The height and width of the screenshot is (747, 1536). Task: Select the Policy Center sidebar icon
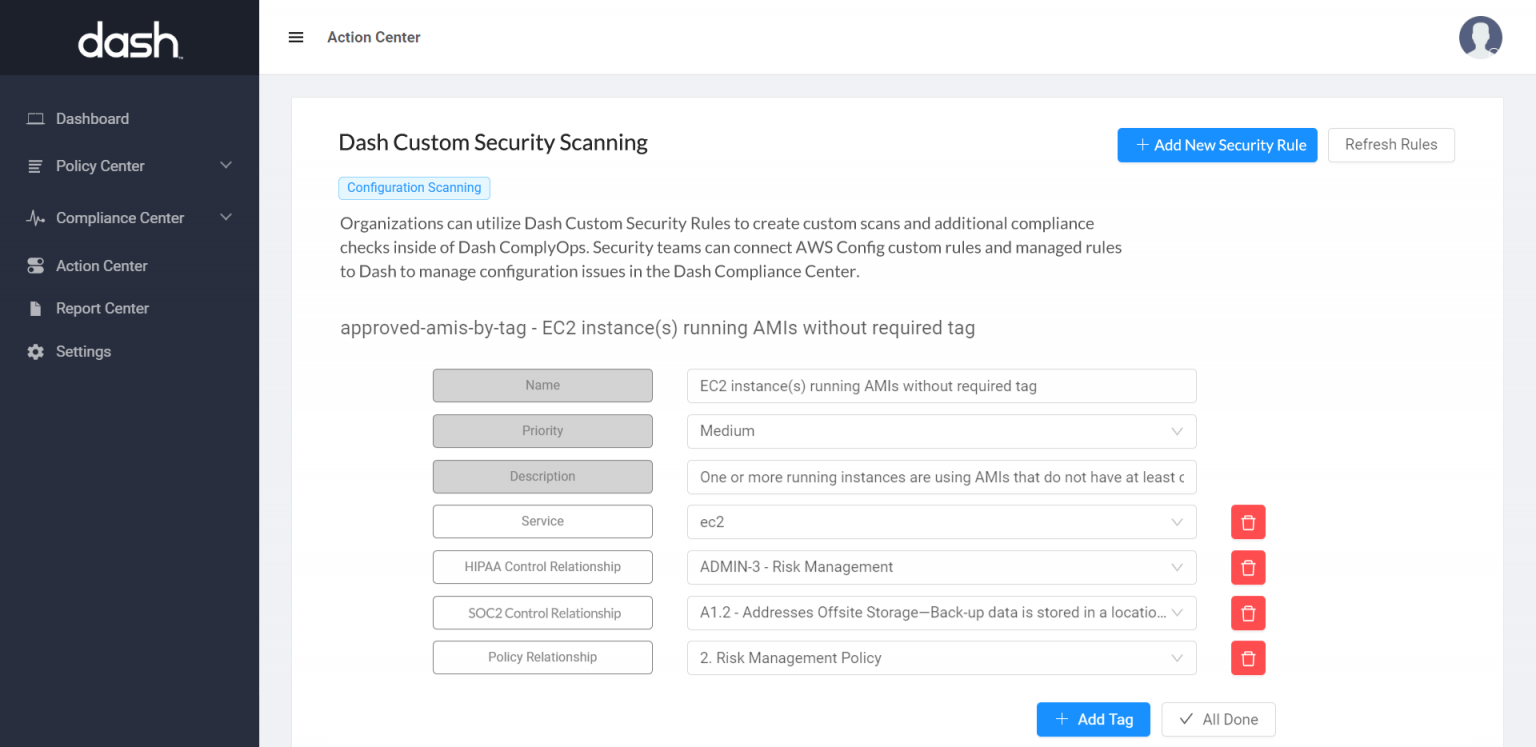(36, 166)
